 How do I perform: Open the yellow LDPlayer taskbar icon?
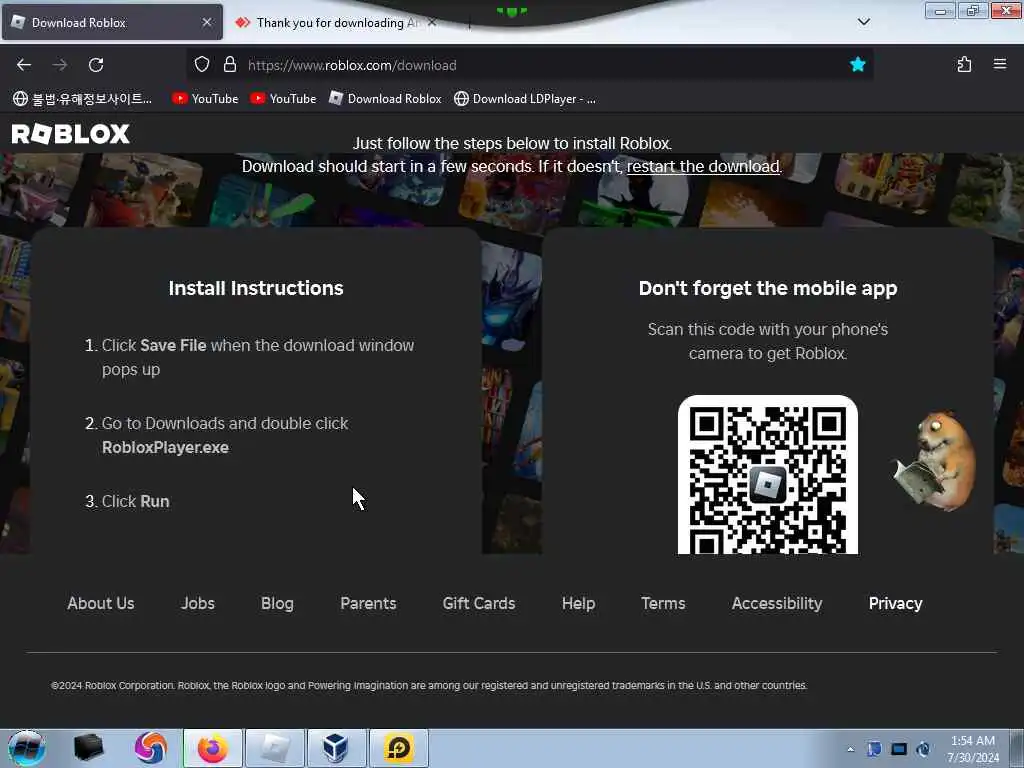(x=398, y=748)
